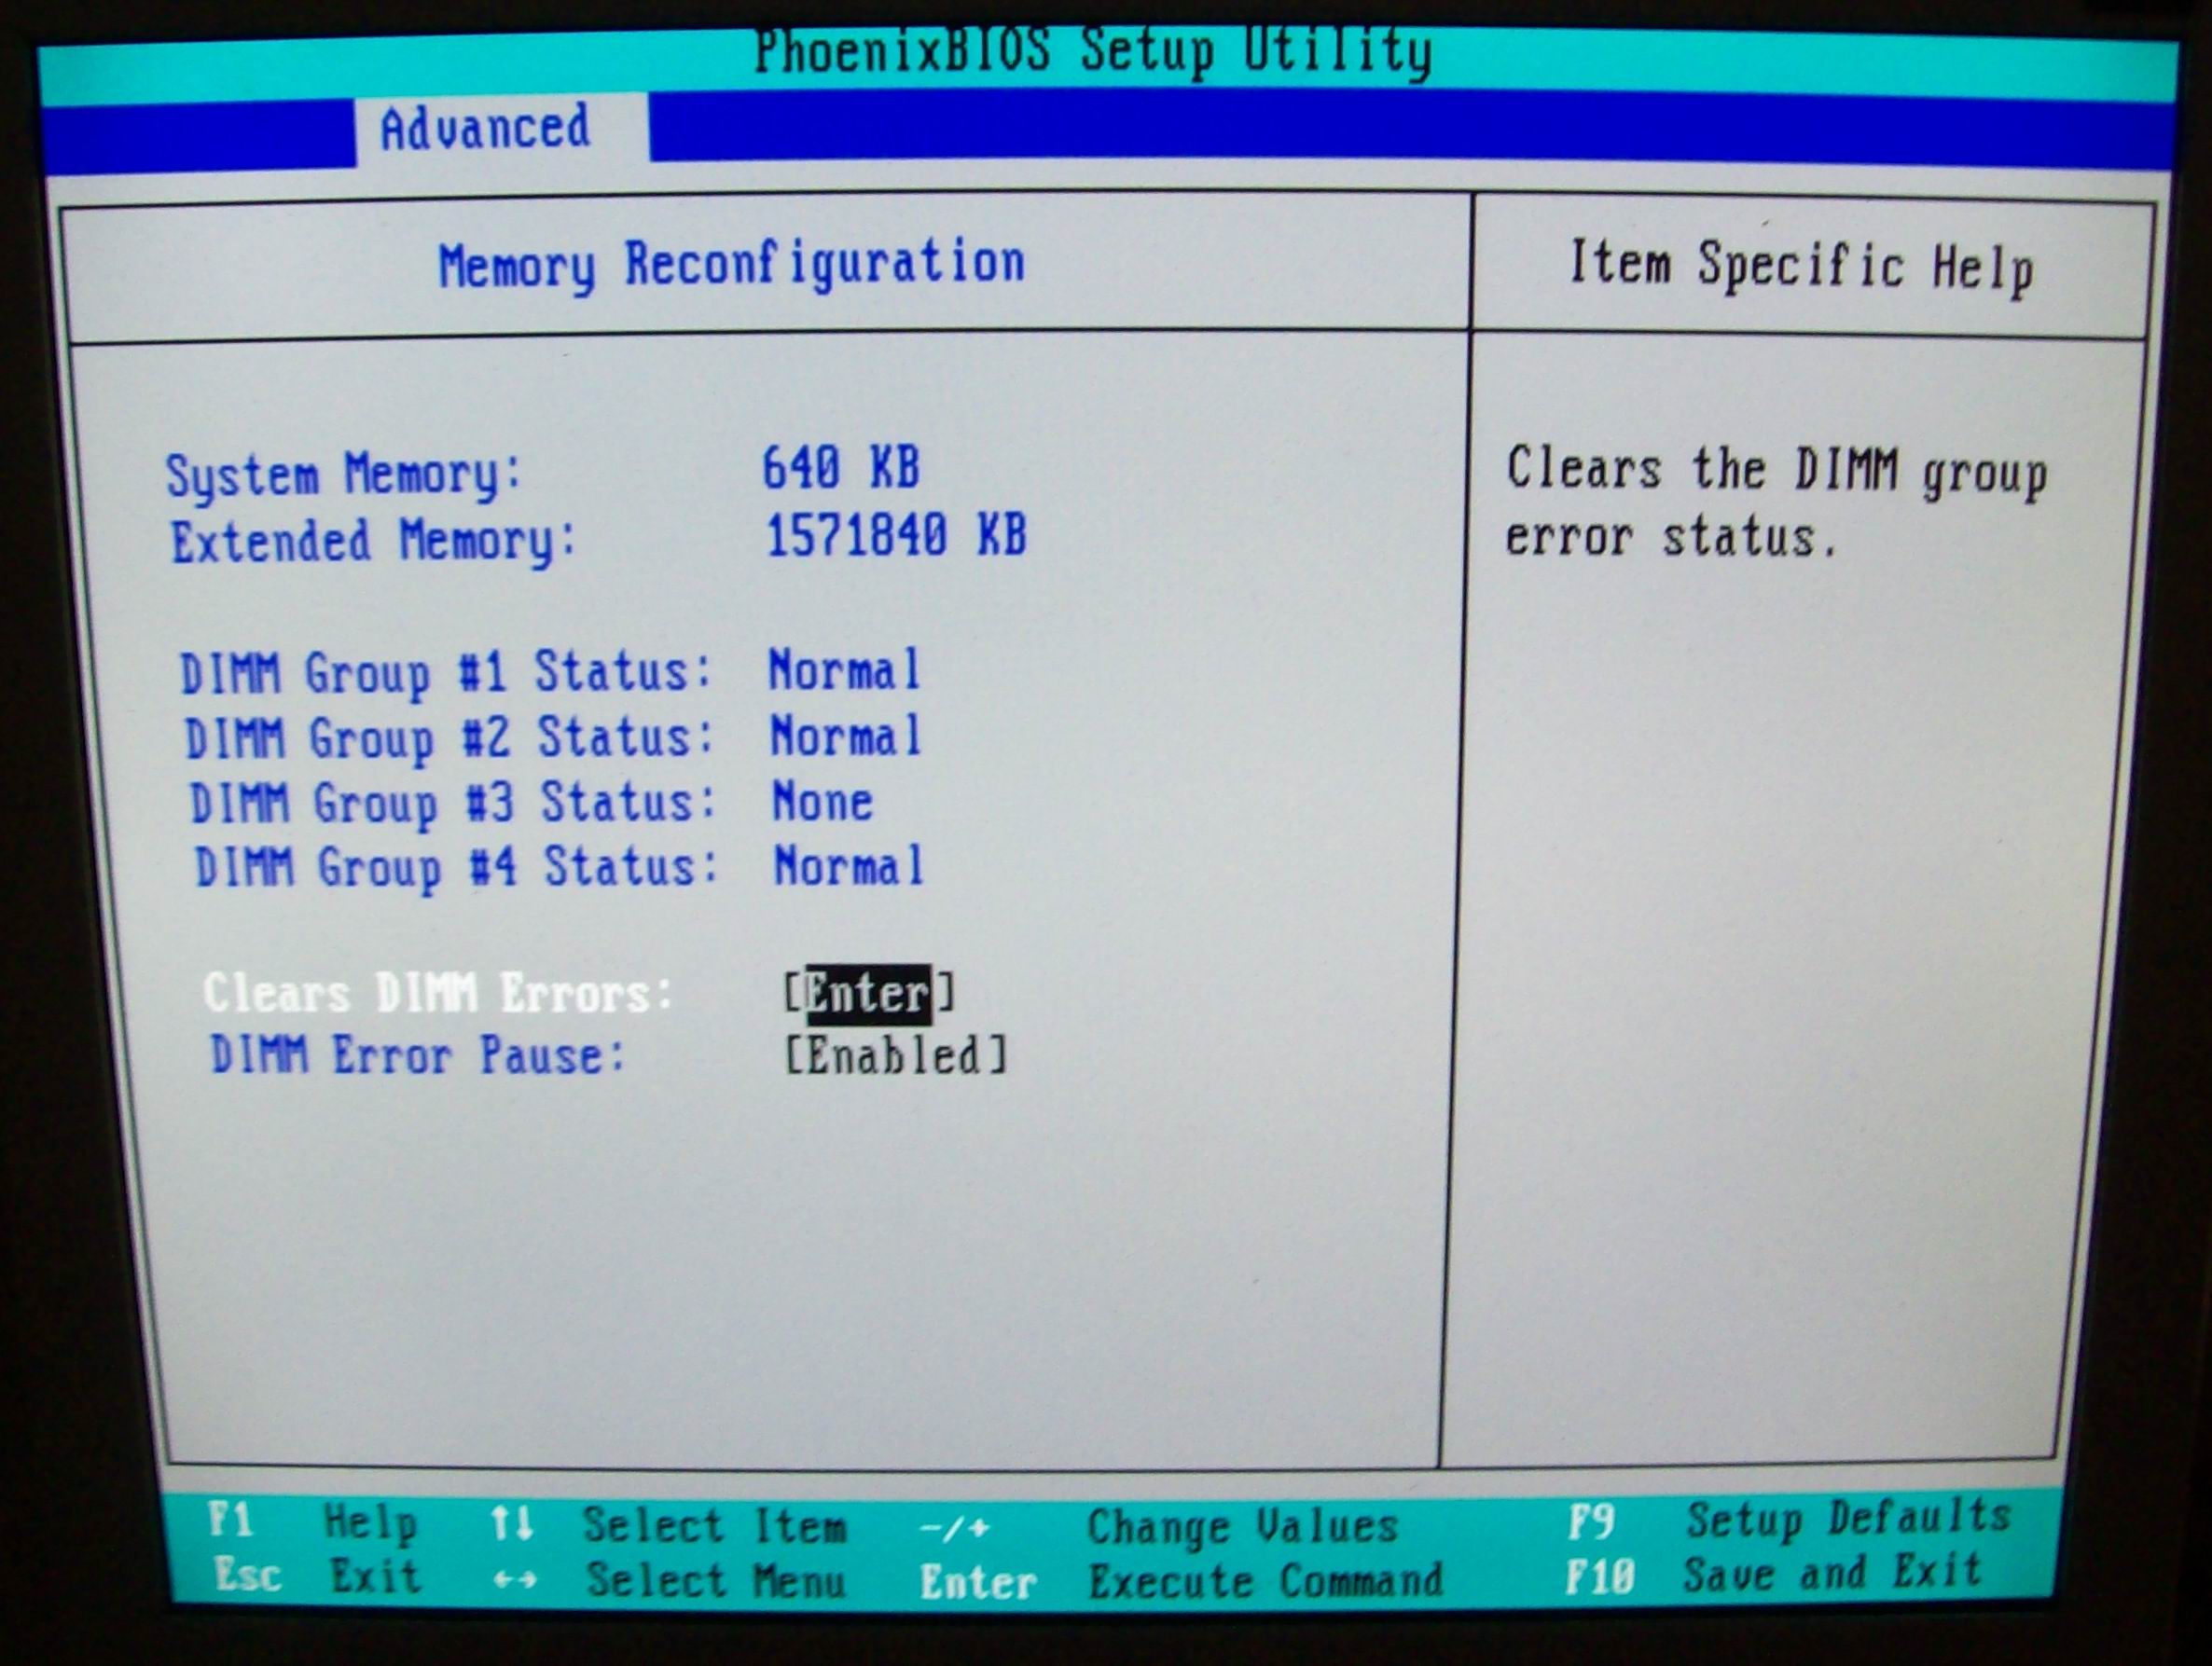Click the Memory Reconfiguration heading
Viewport: 2212px width, 1666px height.
[732, 265]
